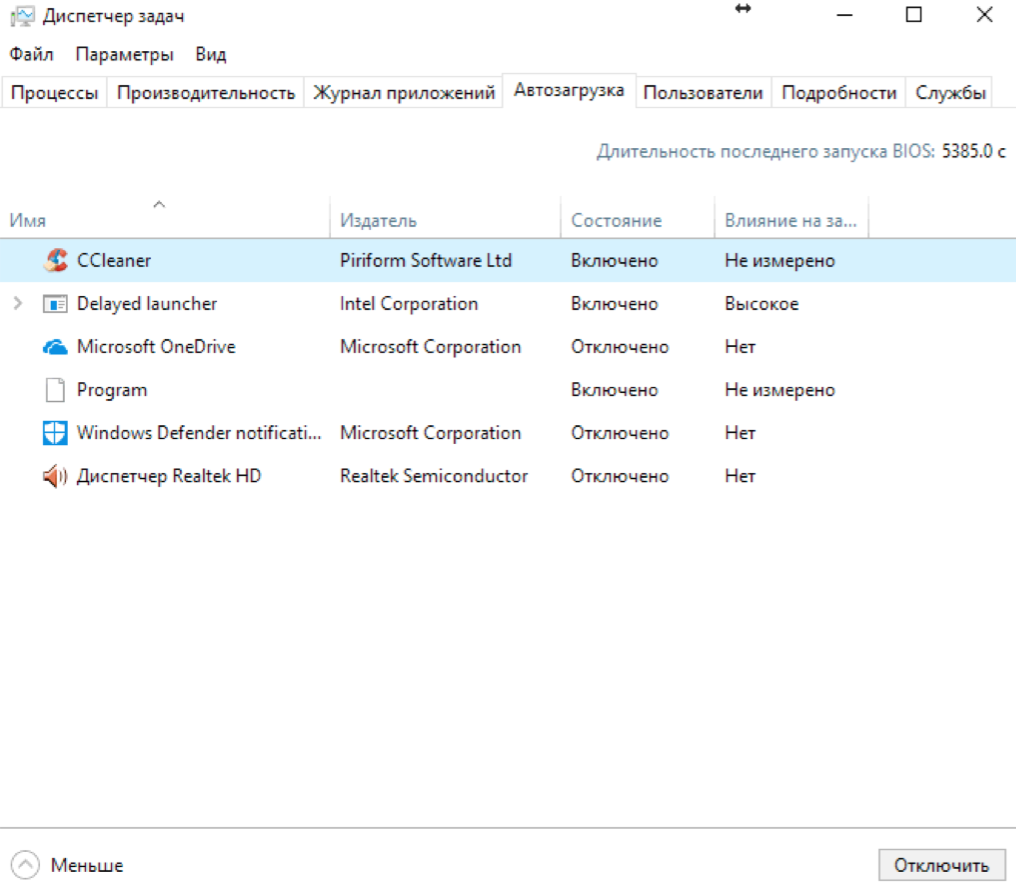The image size is (1016, 896).
Task: Click the Отключить button
Action: (x=942, y=866)
